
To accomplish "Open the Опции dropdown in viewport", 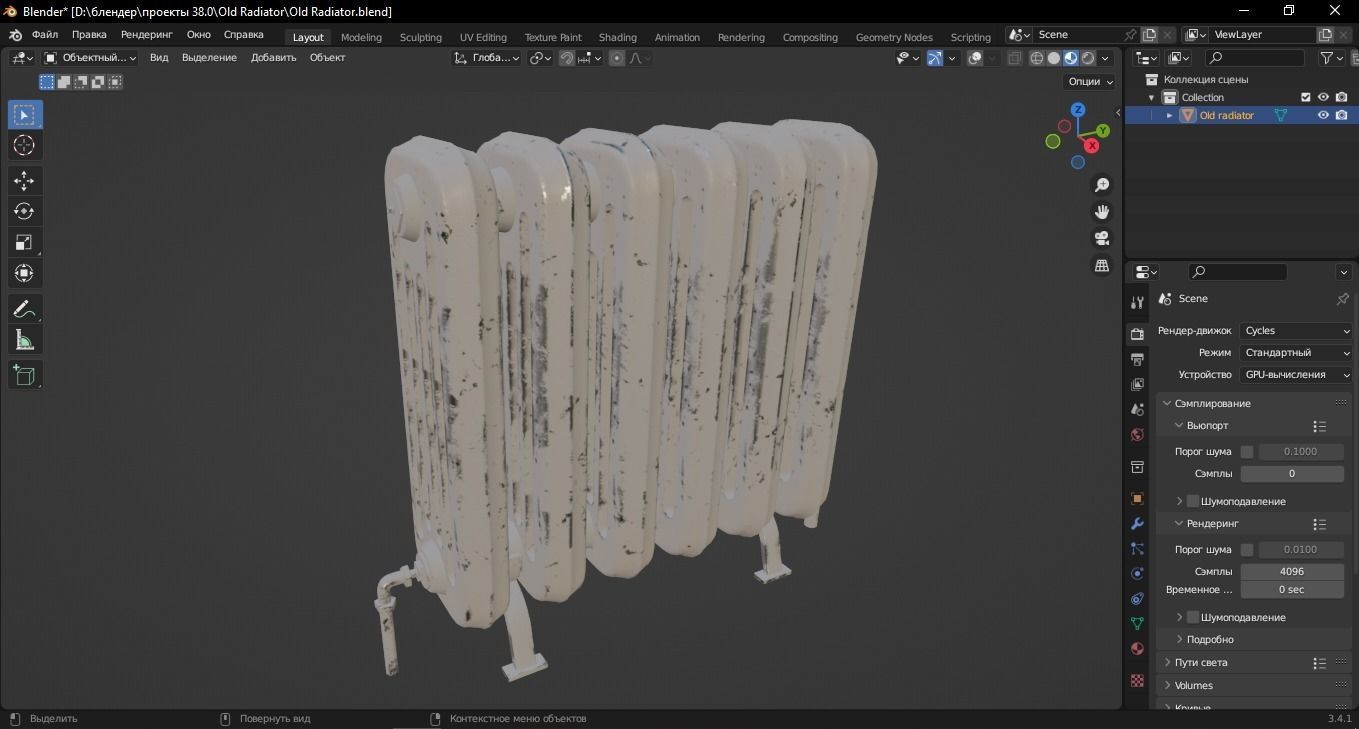I will (1090, 82).
